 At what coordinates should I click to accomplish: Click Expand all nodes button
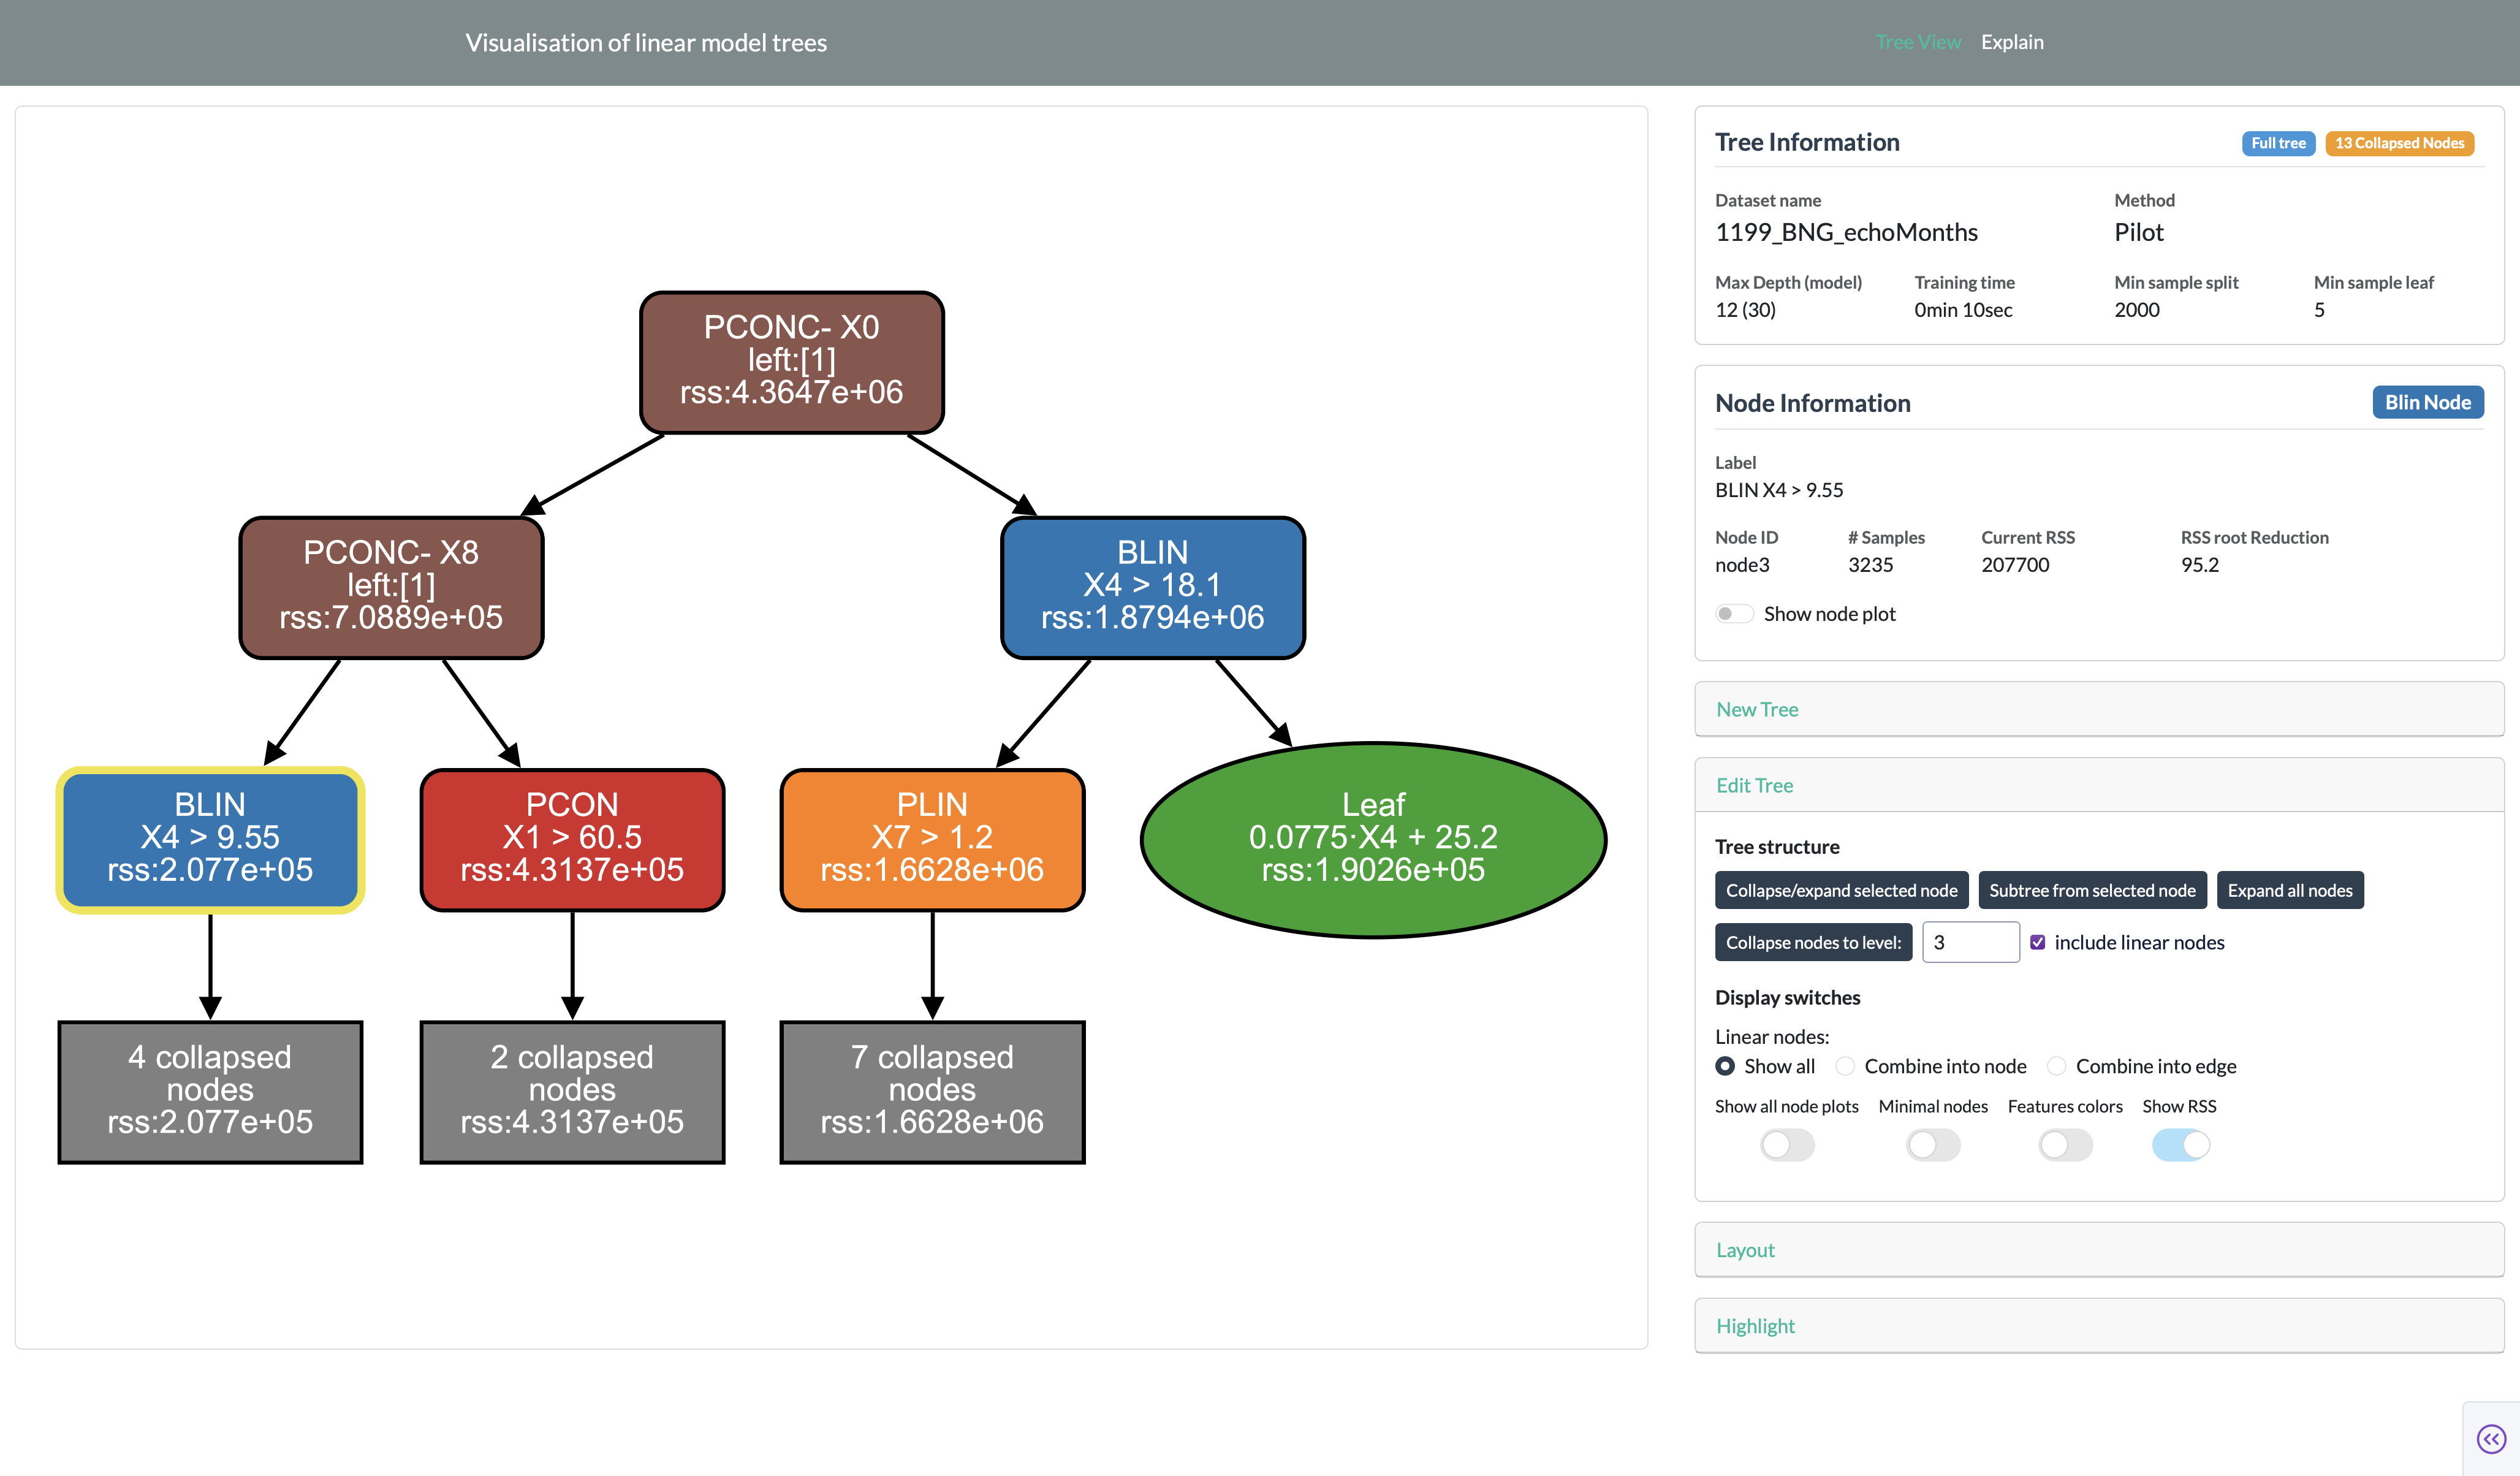[2289, 890]
